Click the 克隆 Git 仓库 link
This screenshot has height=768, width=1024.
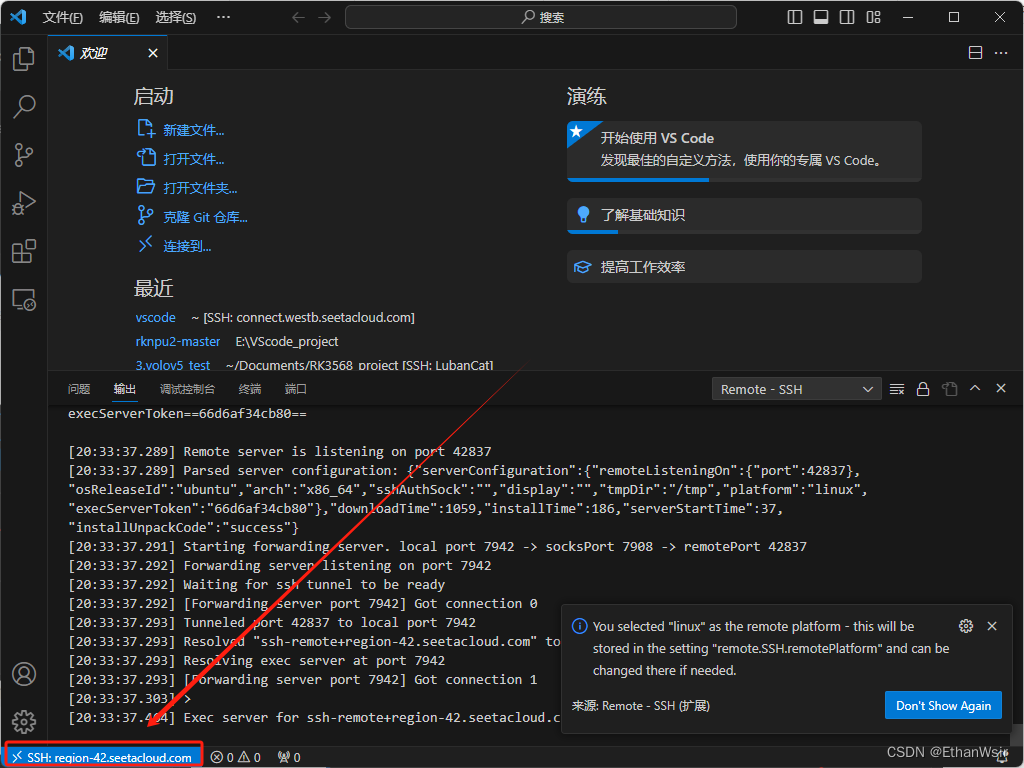tap(193, 217)
